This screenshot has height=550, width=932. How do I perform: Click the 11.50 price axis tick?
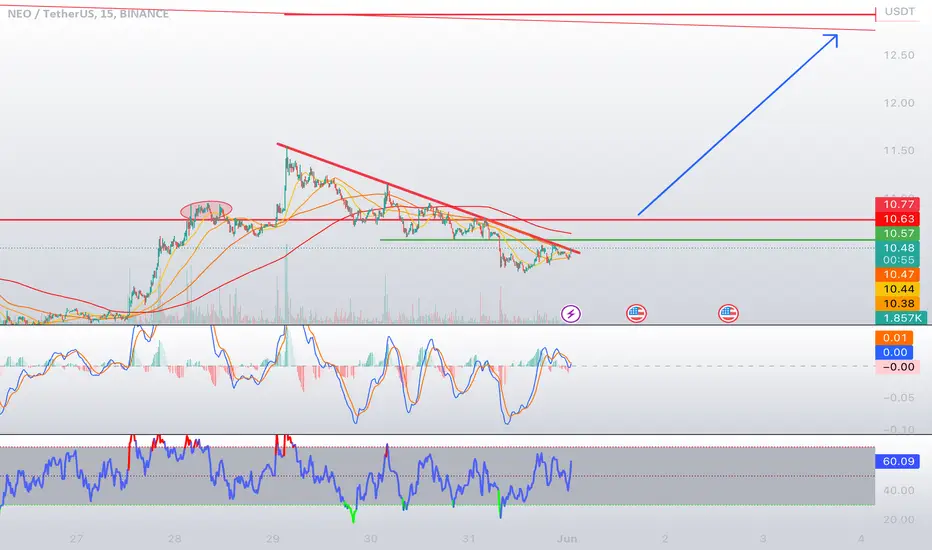click(899, 150)
